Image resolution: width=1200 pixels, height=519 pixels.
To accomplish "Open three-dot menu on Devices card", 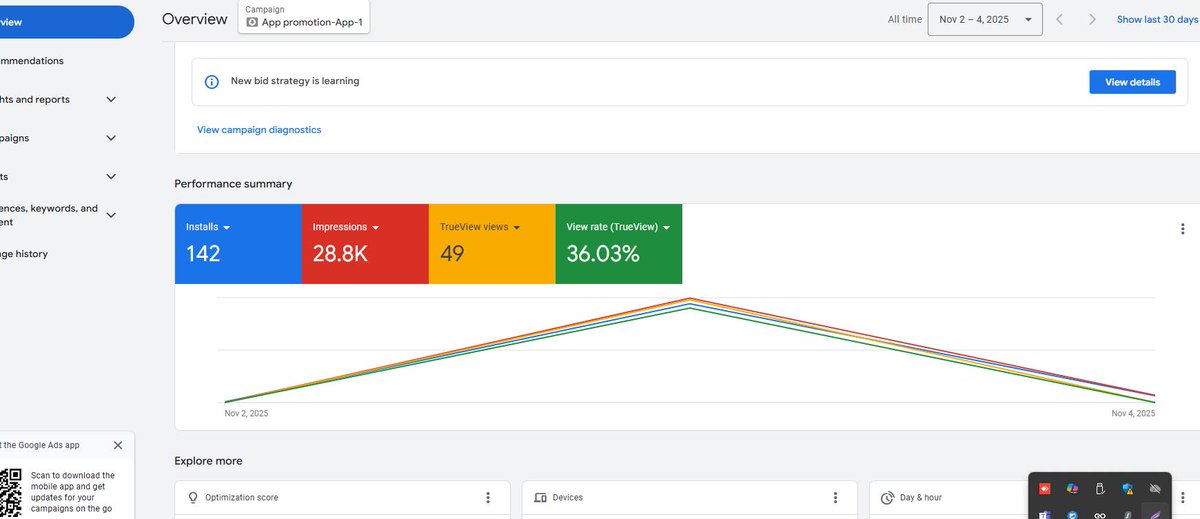I will click(836, 497).
